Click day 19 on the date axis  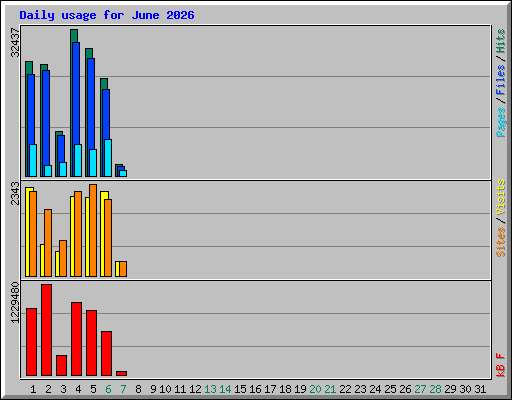point(300,389)
